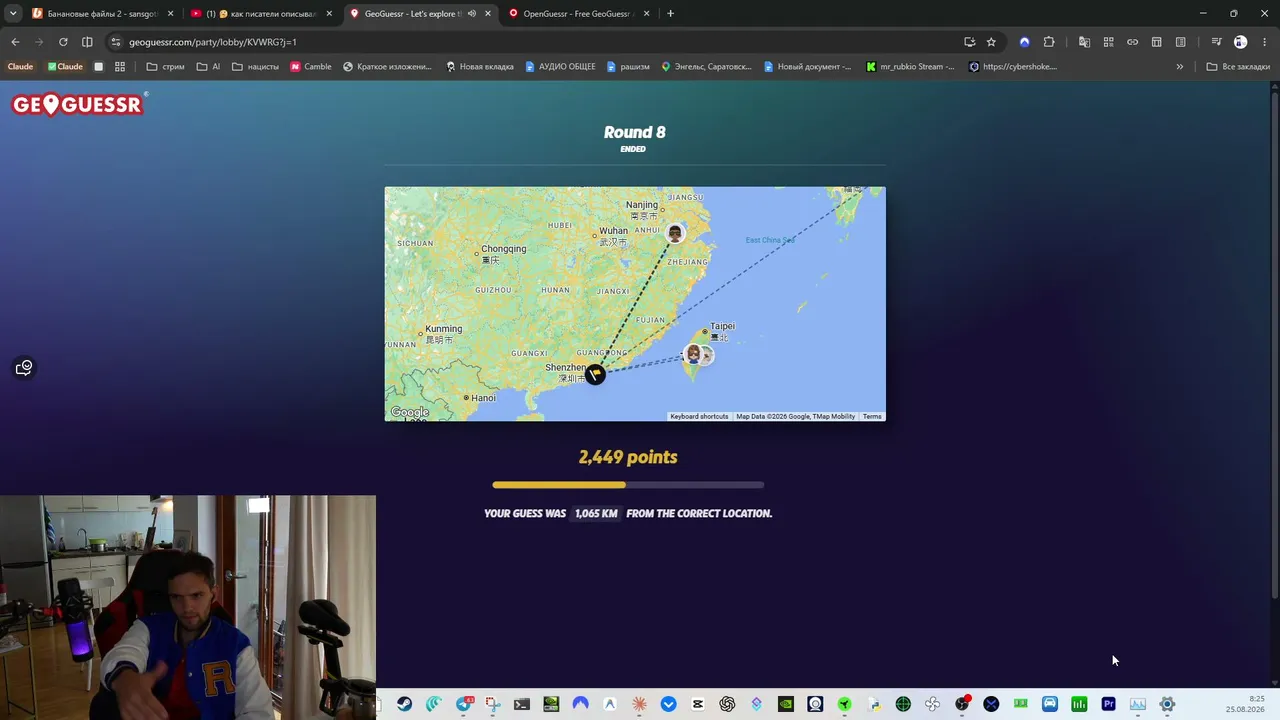This screenshot has height=720, width=1280.
Task: Open the Extensions puzzle menu
Action: tap(1049, 42)
